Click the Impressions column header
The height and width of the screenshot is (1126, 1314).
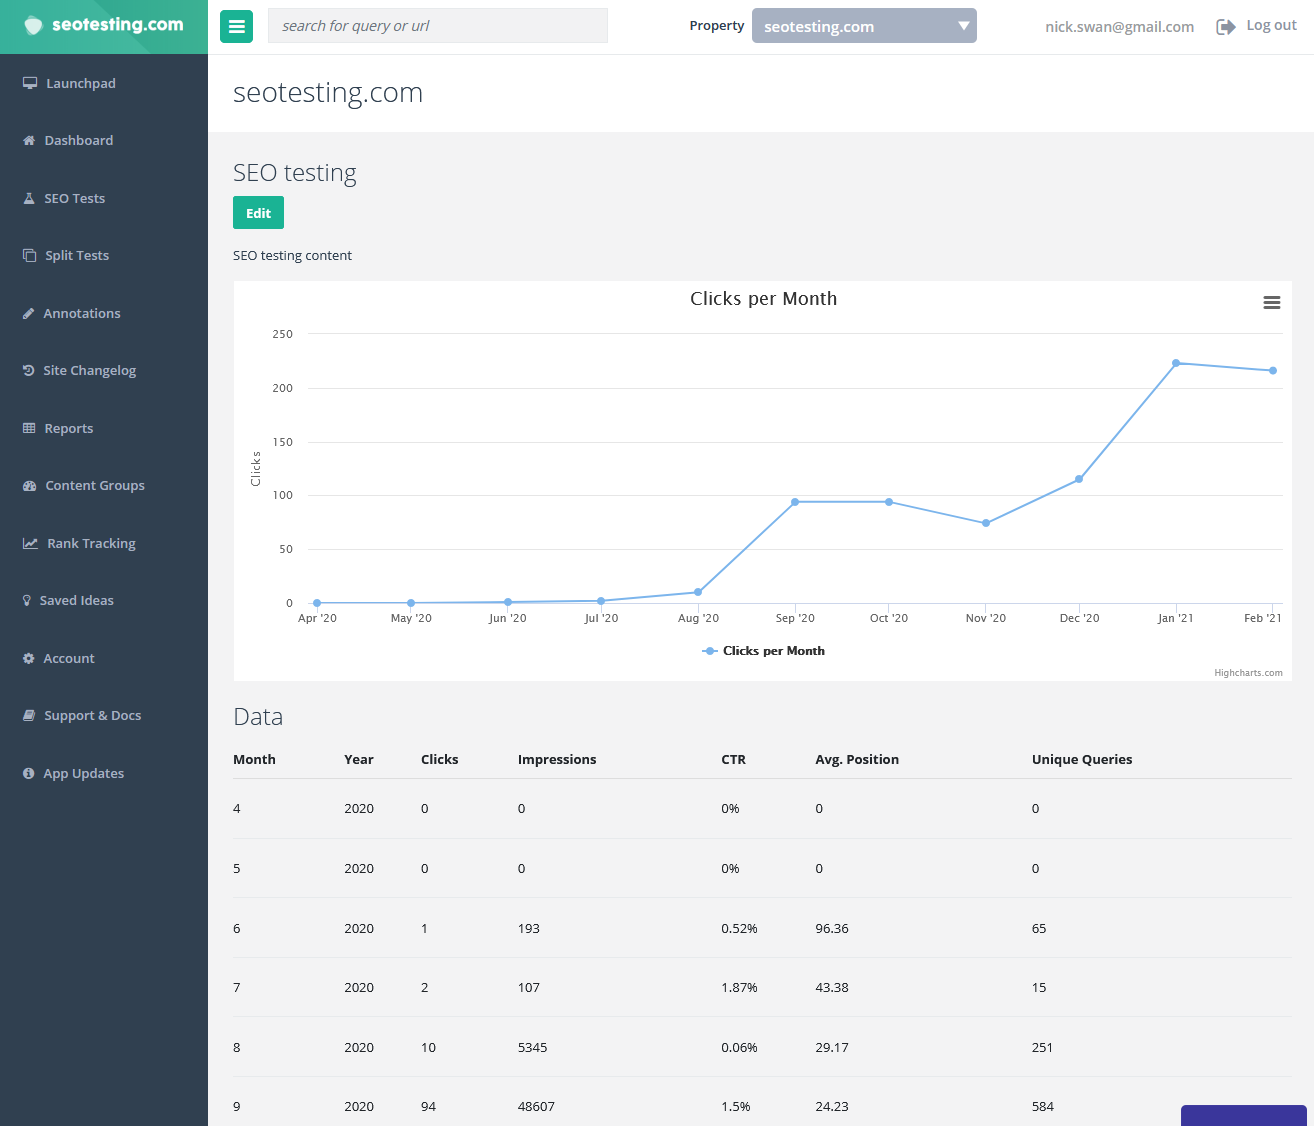coord(557,760)
